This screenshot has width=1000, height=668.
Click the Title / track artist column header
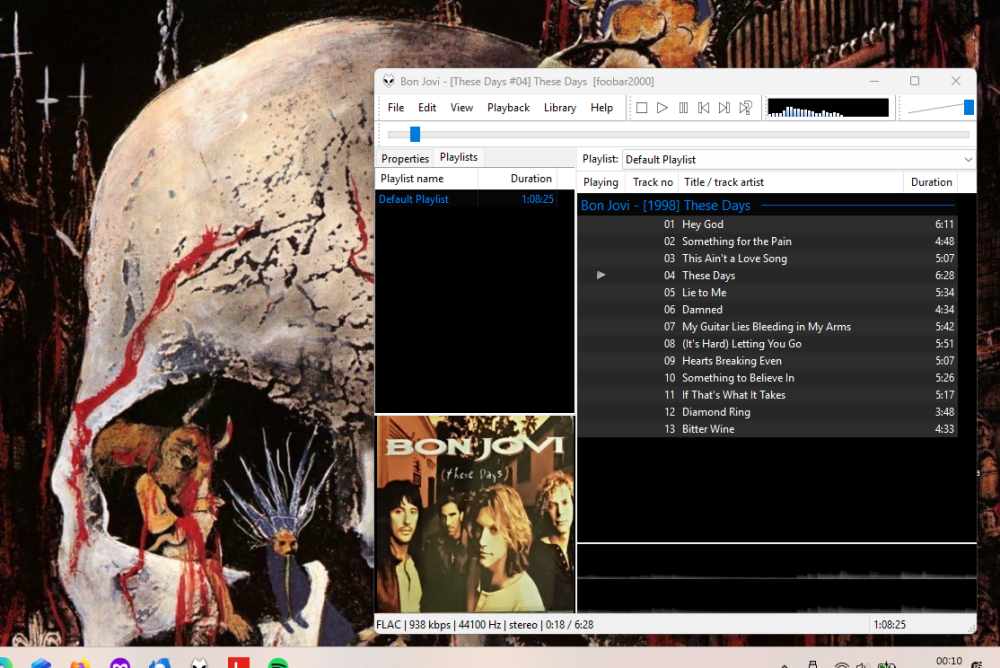[x=791, y=182]
